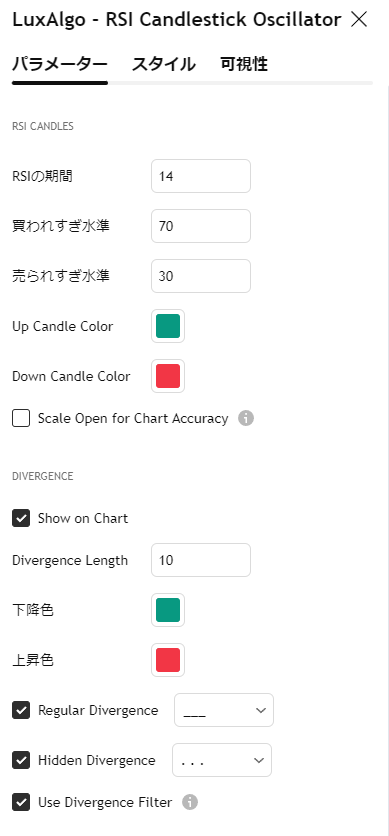389x836 pixels.
Task: Switch to the スタイル tab
Action: tap(164, 65)
